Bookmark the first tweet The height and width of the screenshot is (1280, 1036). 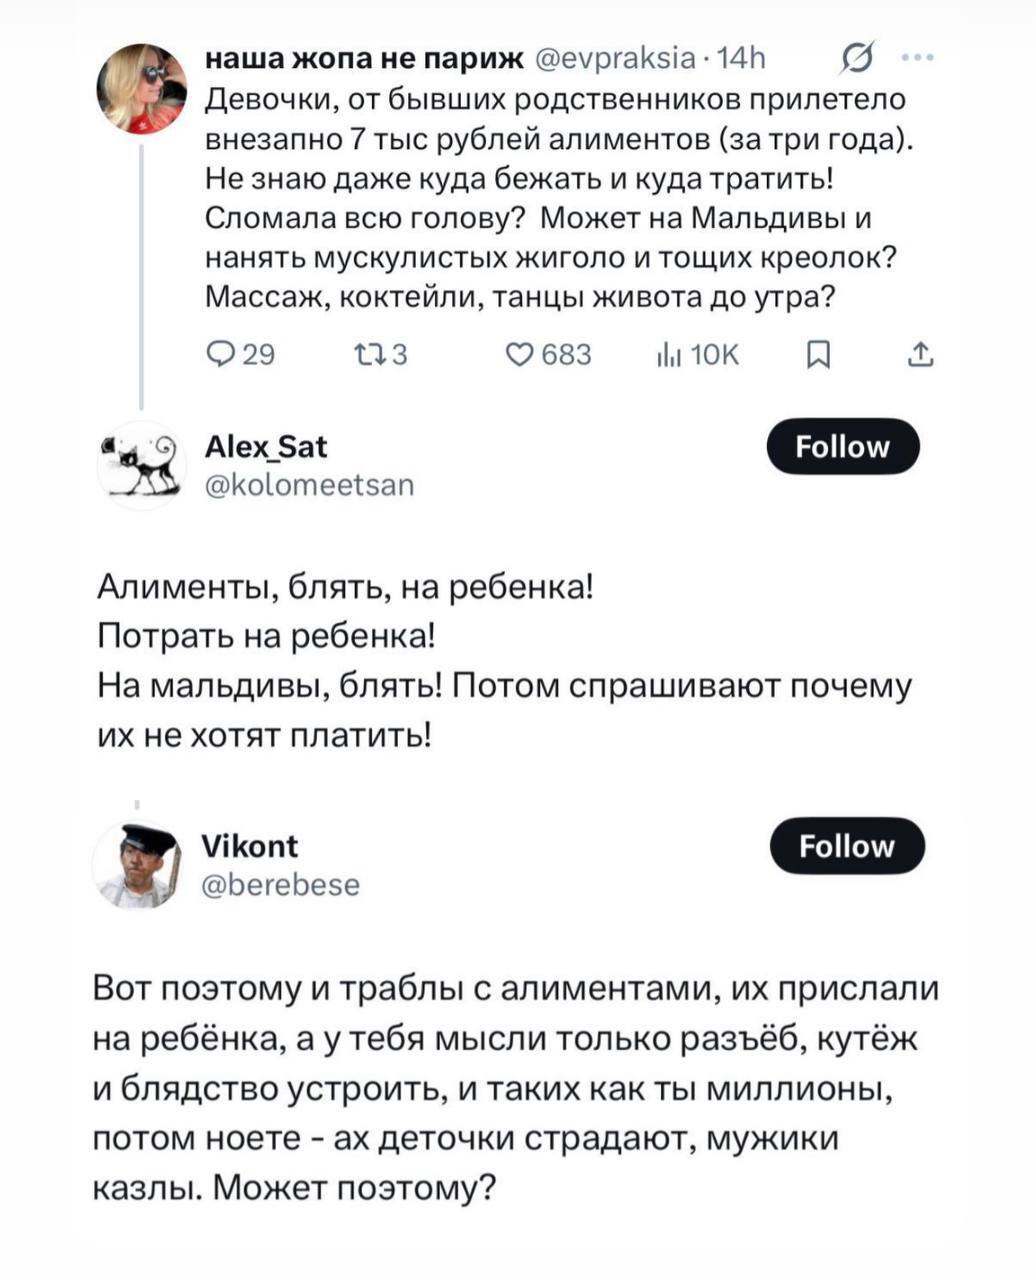(816, 354)
